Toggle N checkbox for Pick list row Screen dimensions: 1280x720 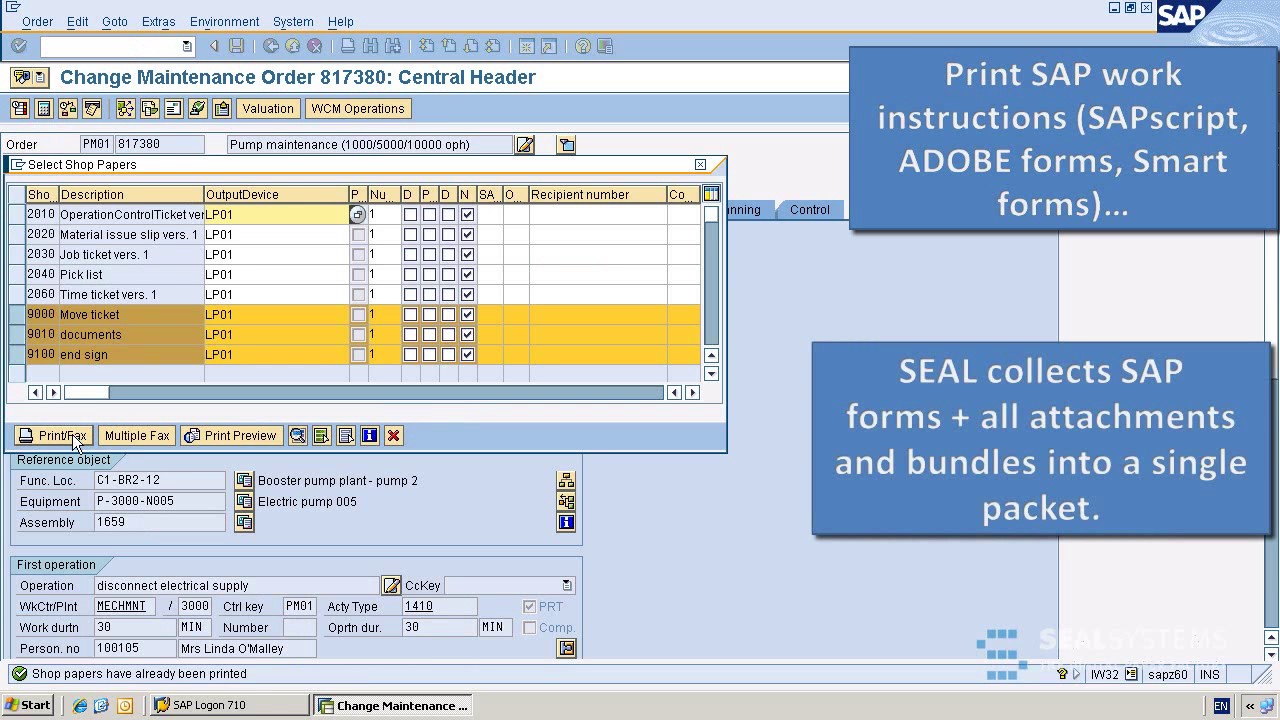(x=467, y=274)
